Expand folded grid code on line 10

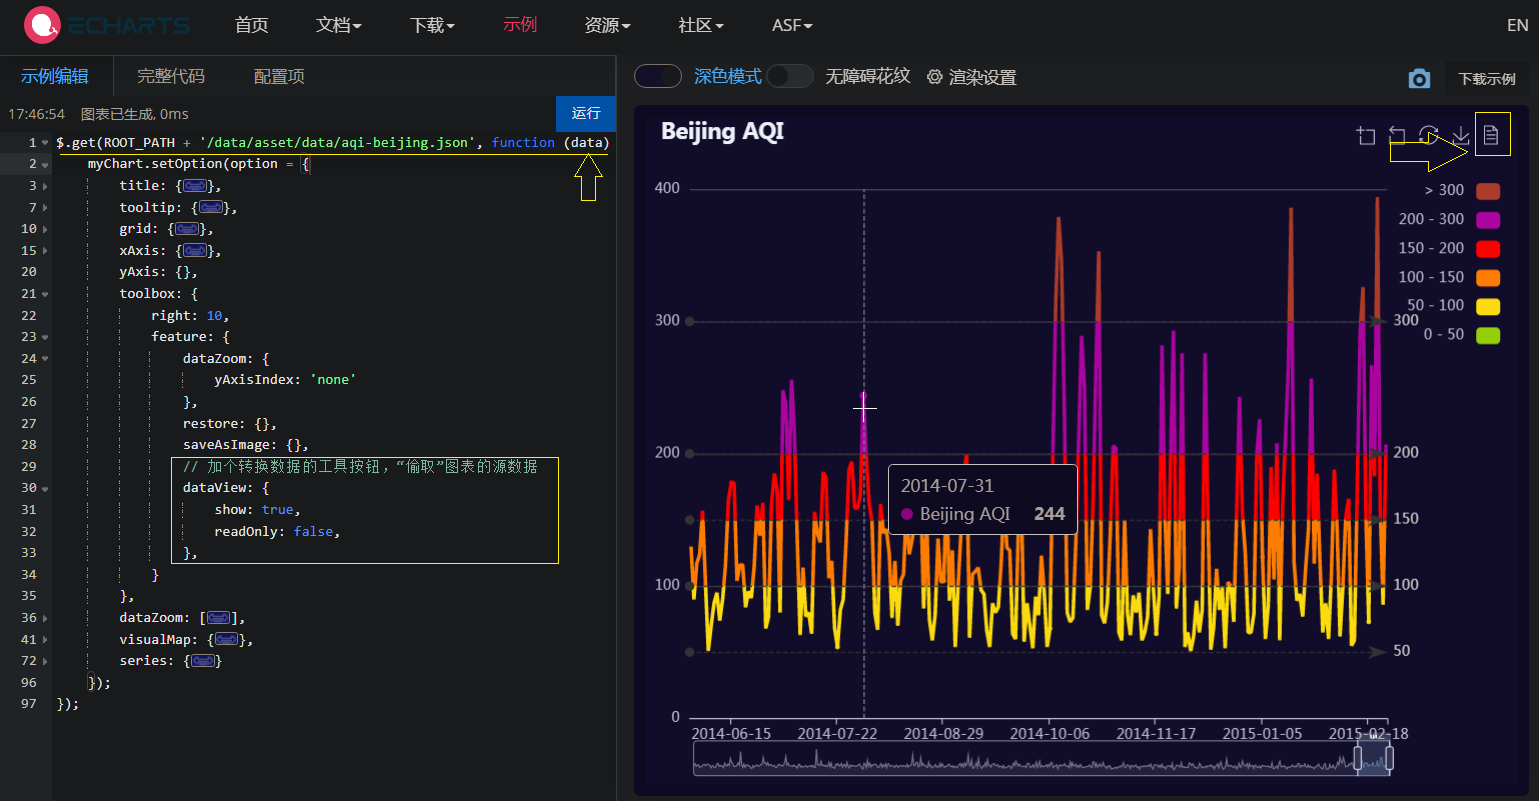(45, 229)
